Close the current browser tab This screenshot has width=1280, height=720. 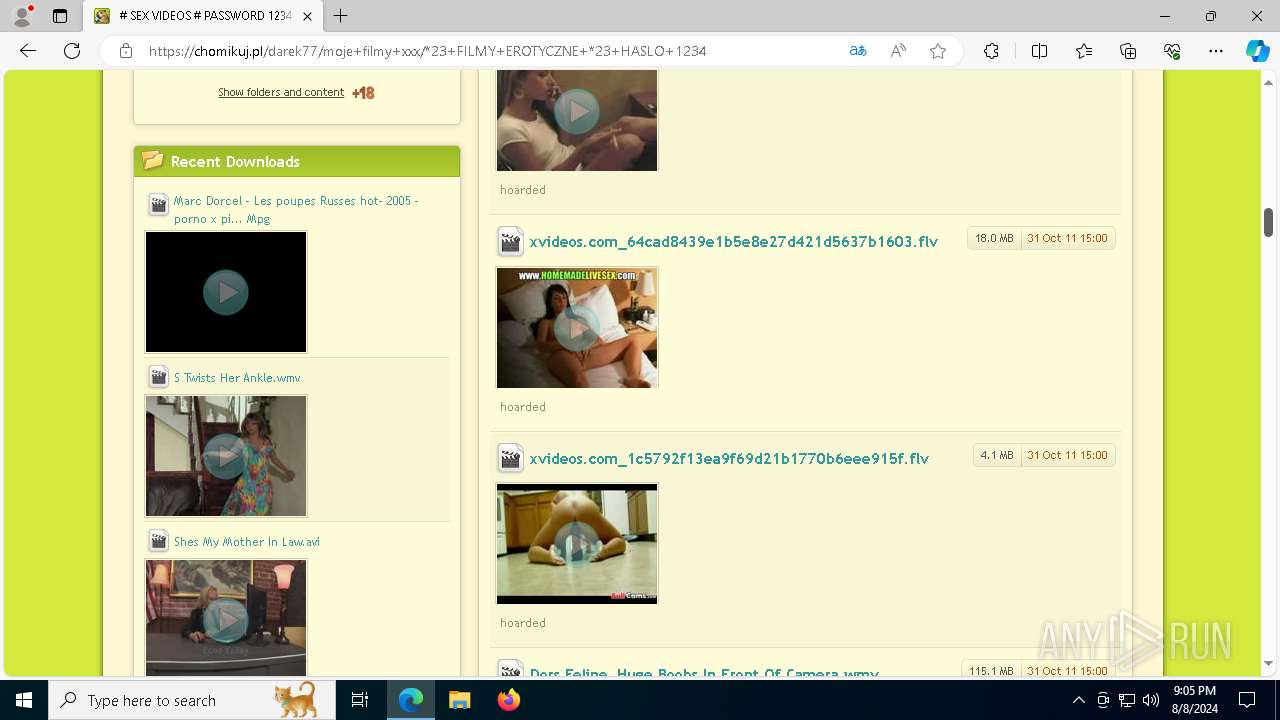pos(307,16)
